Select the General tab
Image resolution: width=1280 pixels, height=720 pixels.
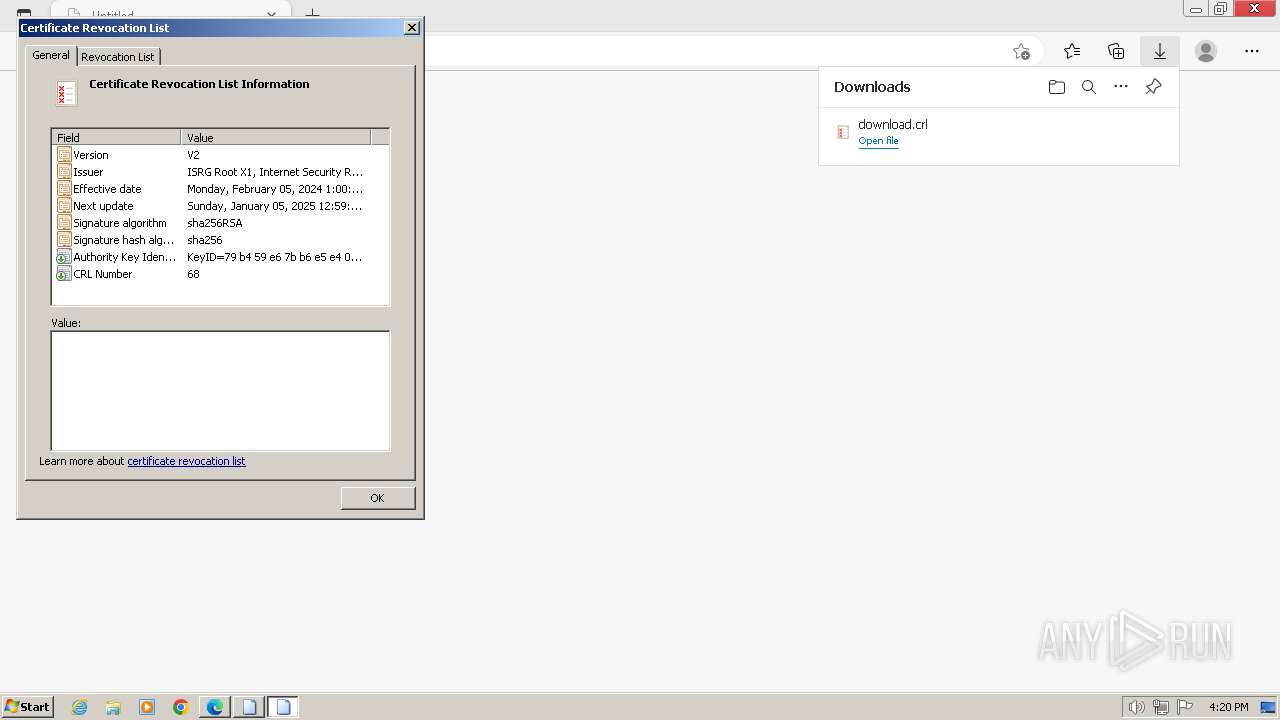click(51, 55)
